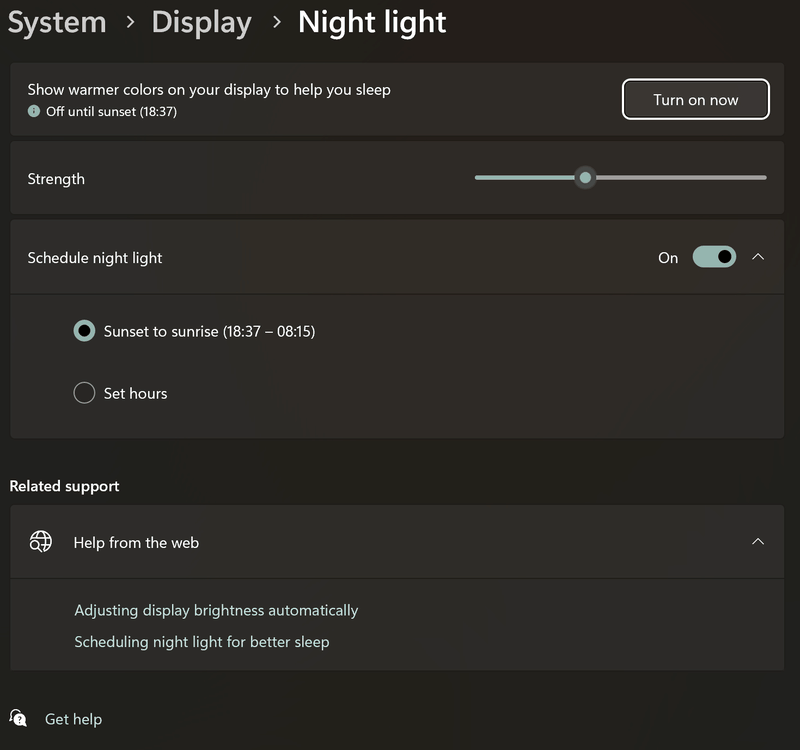Click the Night light page title
Viewport: 800px width, 750px height.
click(372, 22)
